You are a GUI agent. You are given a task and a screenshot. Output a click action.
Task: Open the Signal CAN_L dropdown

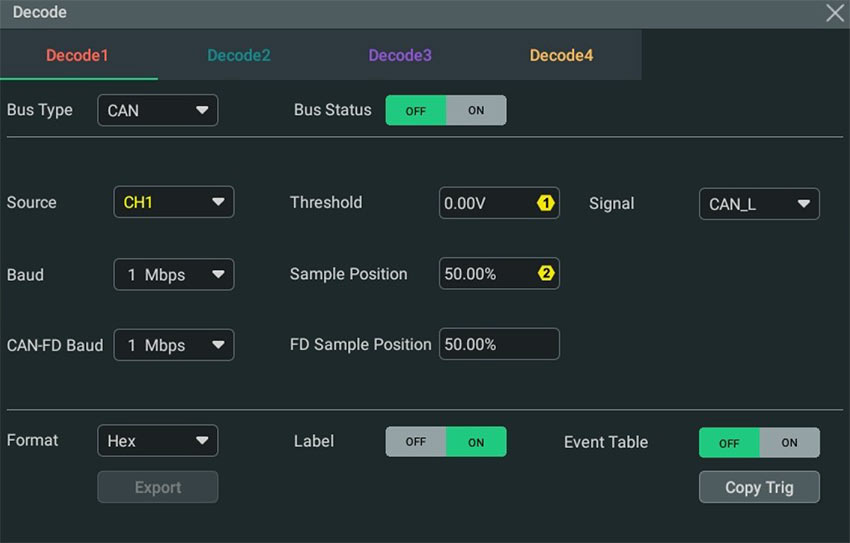(759, 204)
